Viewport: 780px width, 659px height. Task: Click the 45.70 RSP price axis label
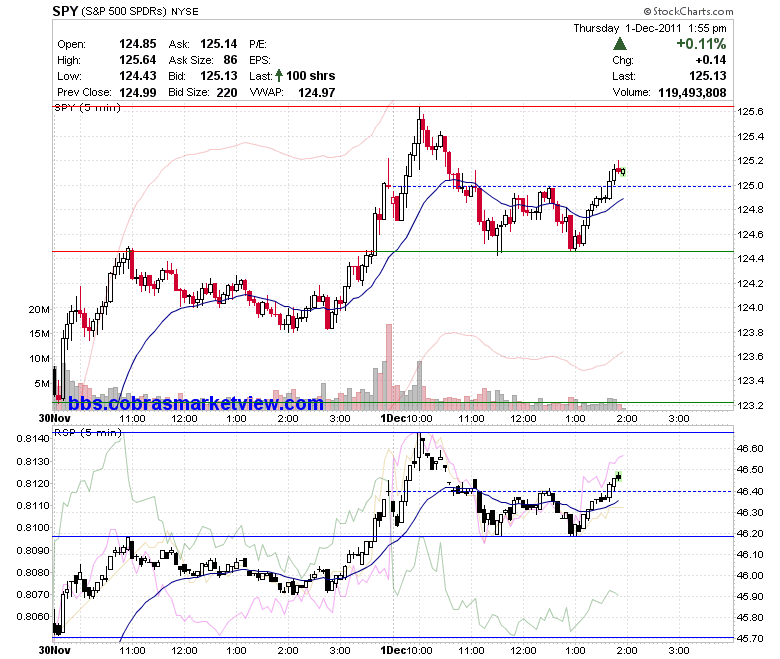tap(750, 639)
